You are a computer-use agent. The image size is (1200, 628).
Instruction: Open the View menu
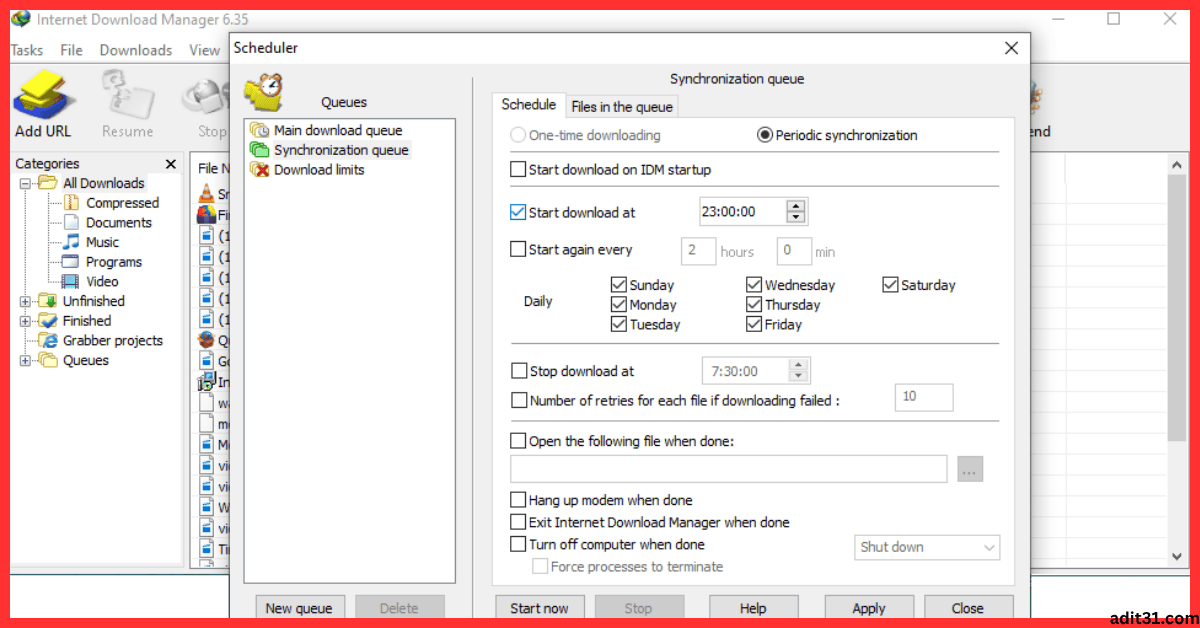[204, 50]
